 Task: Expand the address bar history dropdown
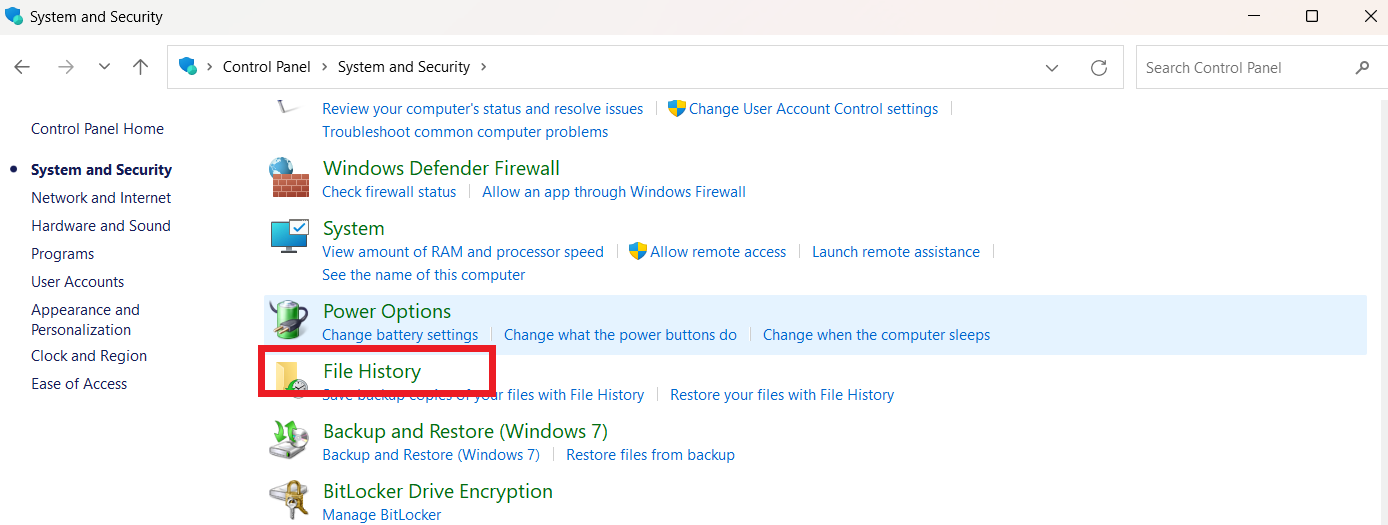tap(1052, 67)
